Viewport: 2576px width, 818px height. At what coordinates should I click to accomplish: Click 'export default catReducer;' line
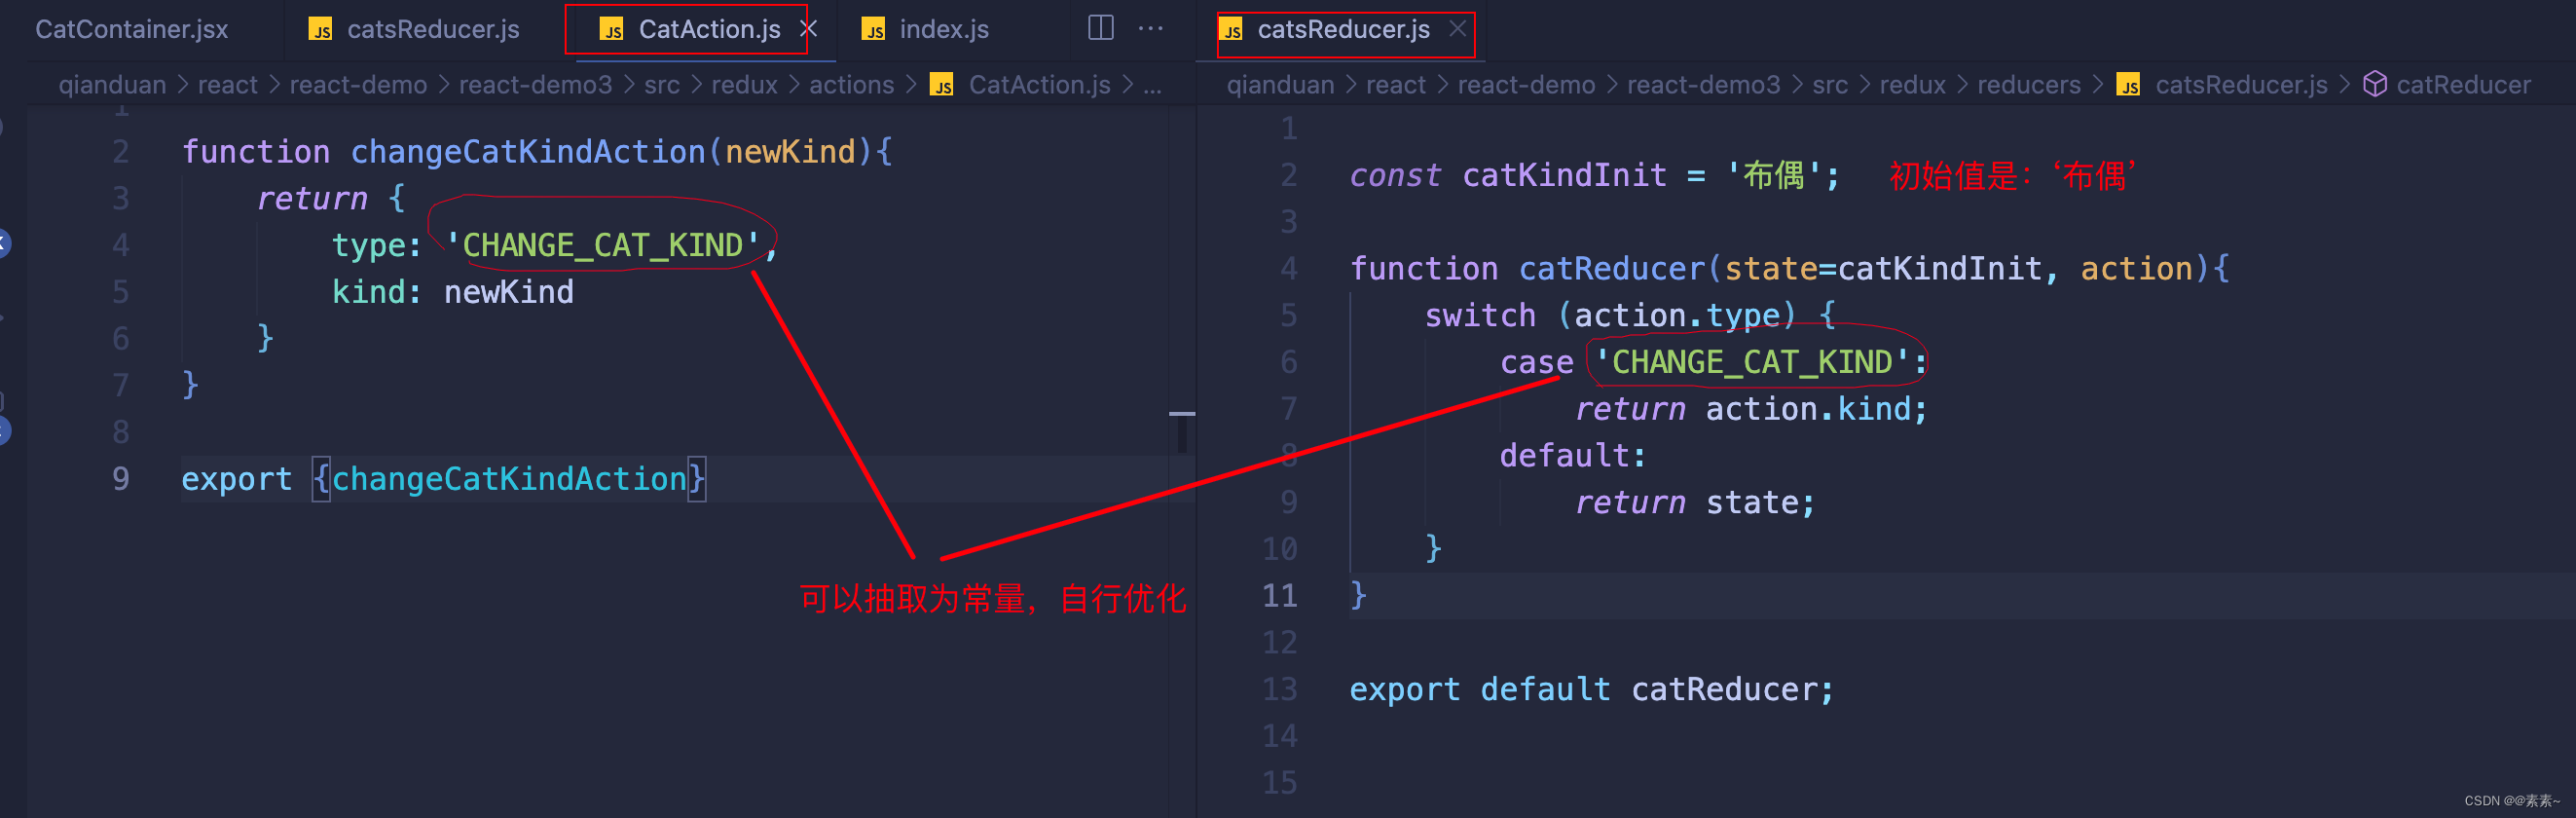pos(1592,689)
